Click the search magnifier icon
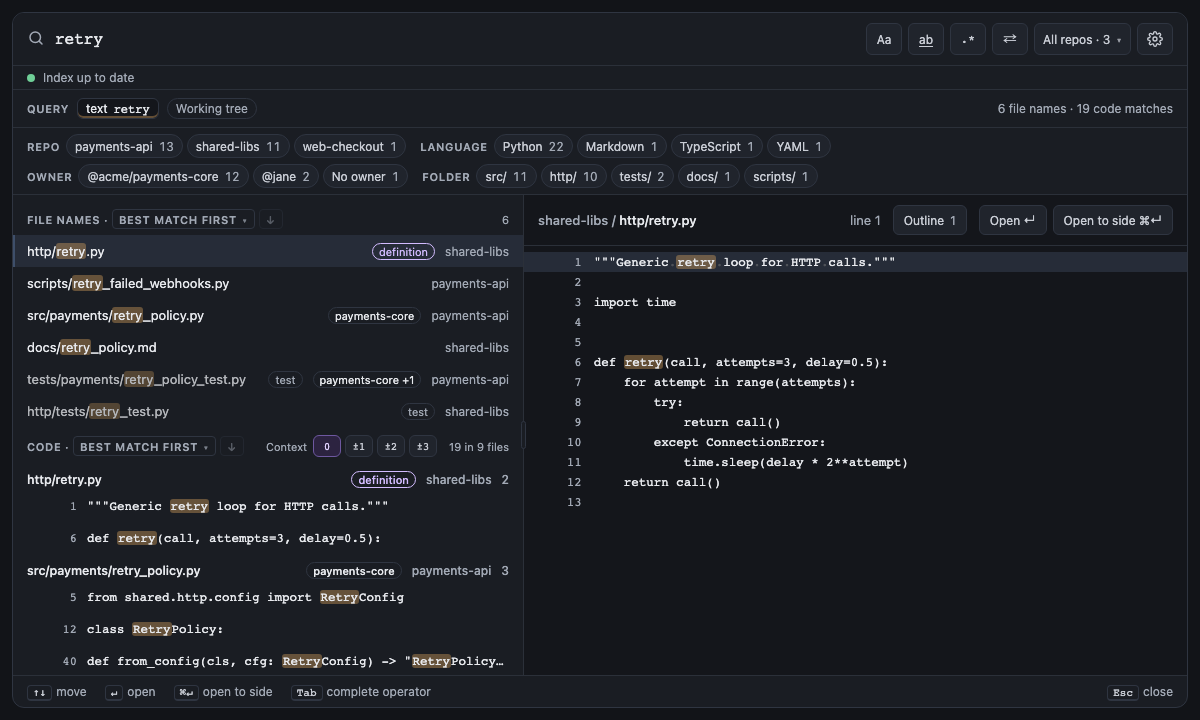Image resolution: width=1200 pixels, height=720 pixels. pyautogui.click(x=36, y=39)
